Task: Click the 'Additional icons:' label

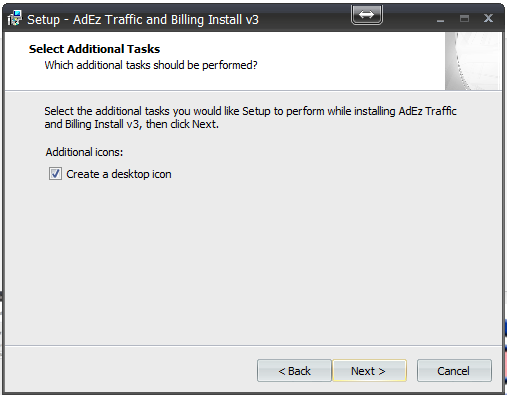Action: click(84, 152)
